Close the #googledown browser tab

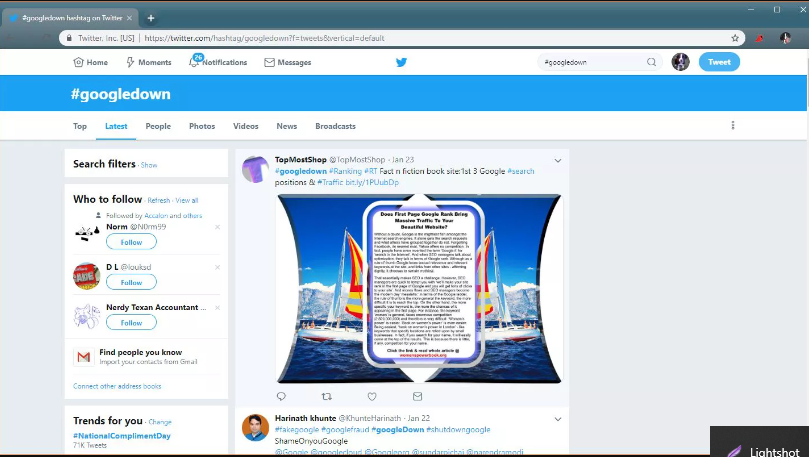pyautogui.click(x=129, y=18)
